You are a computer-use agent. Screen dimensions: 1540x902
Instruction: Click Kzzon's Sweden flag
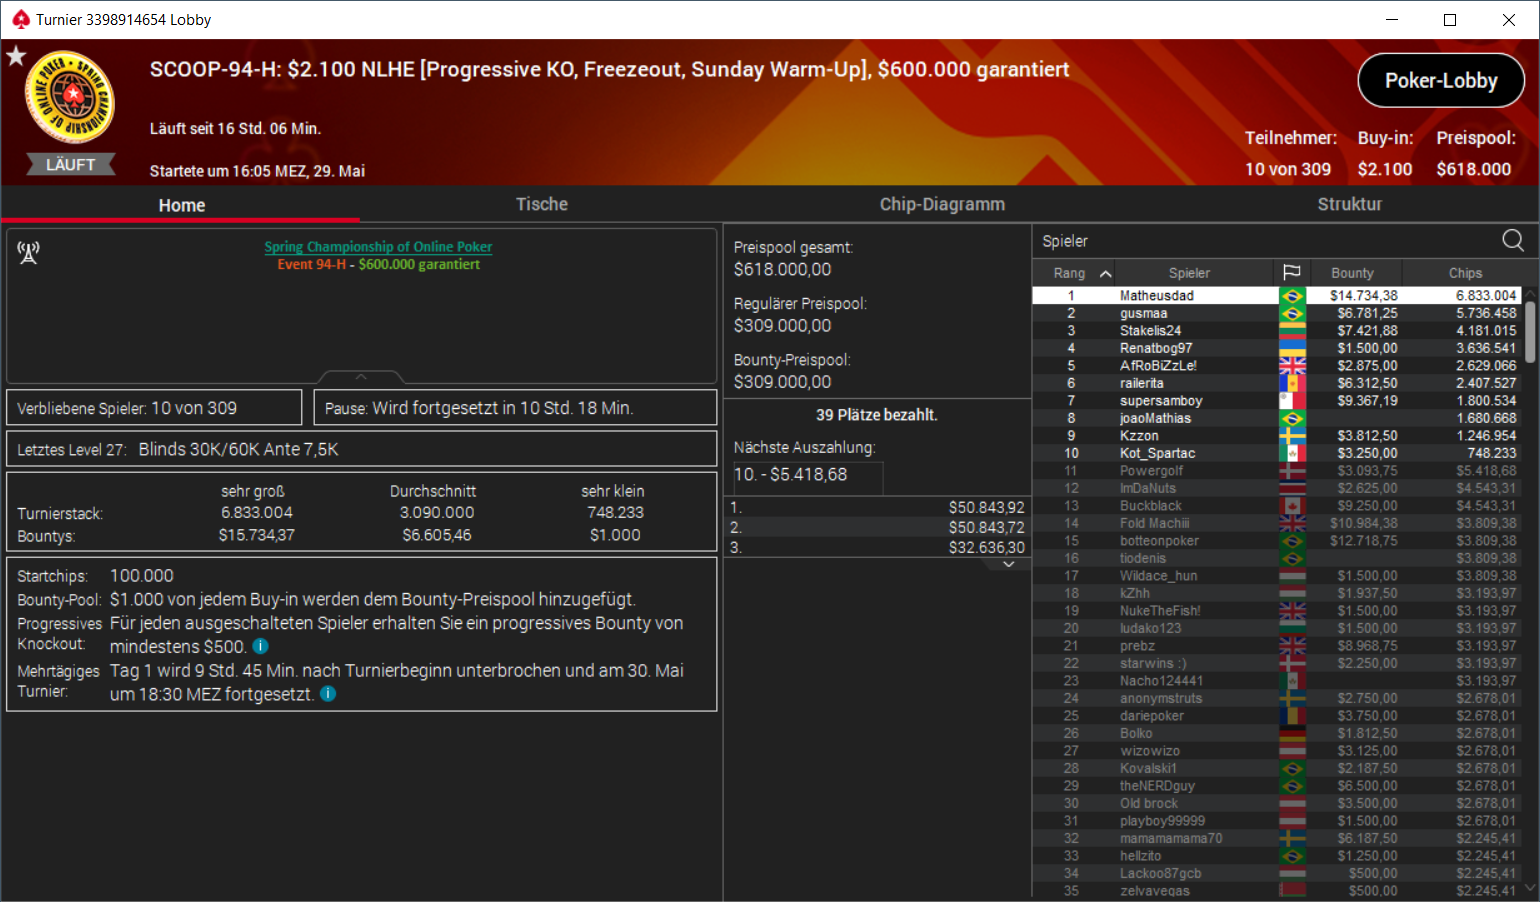(x=1293, y=435)
